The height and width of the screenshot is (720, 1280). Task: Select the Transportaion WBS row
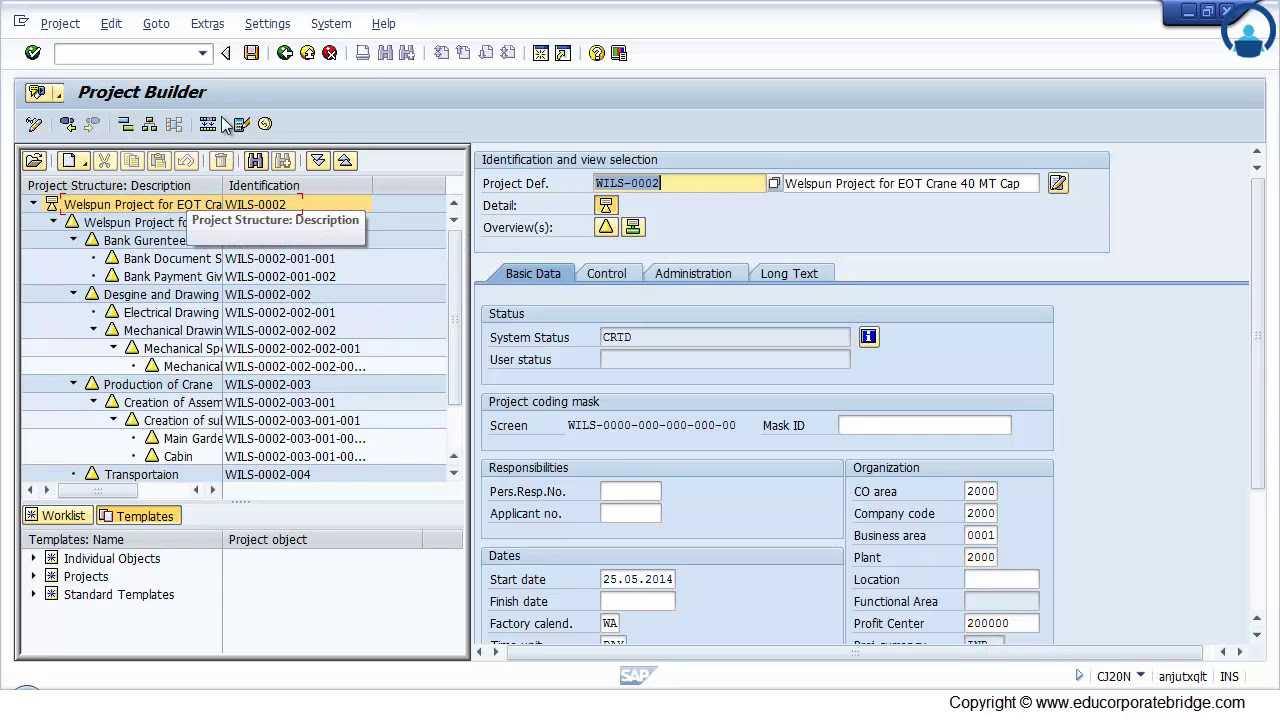(234, 474)
